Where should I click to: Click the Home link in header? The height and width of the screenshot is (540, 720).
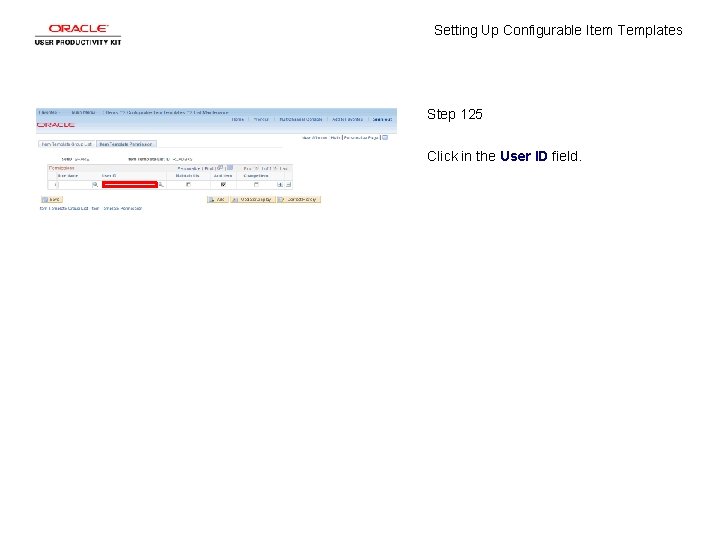click(237, 119)
